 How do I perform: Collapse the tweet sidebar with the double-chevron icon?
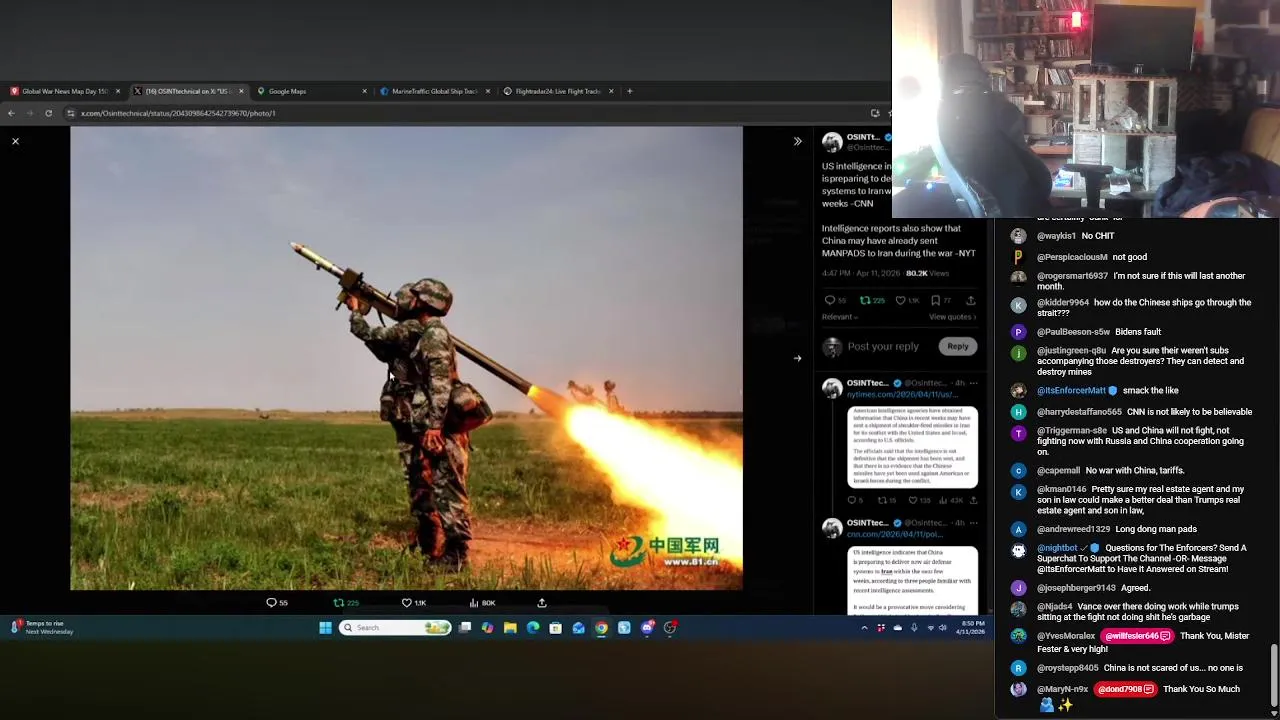coord(797,141)
